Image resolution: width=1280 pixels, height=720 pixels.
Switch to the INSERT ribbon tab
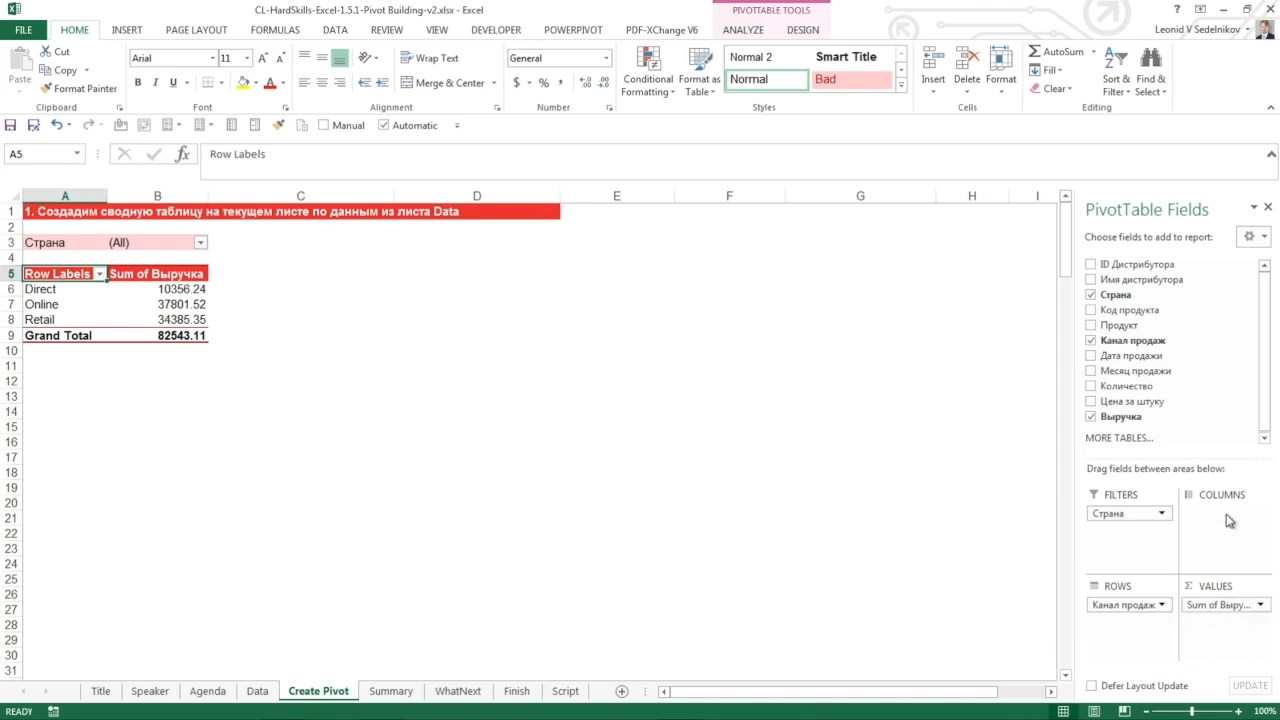(x=127, y=30)
